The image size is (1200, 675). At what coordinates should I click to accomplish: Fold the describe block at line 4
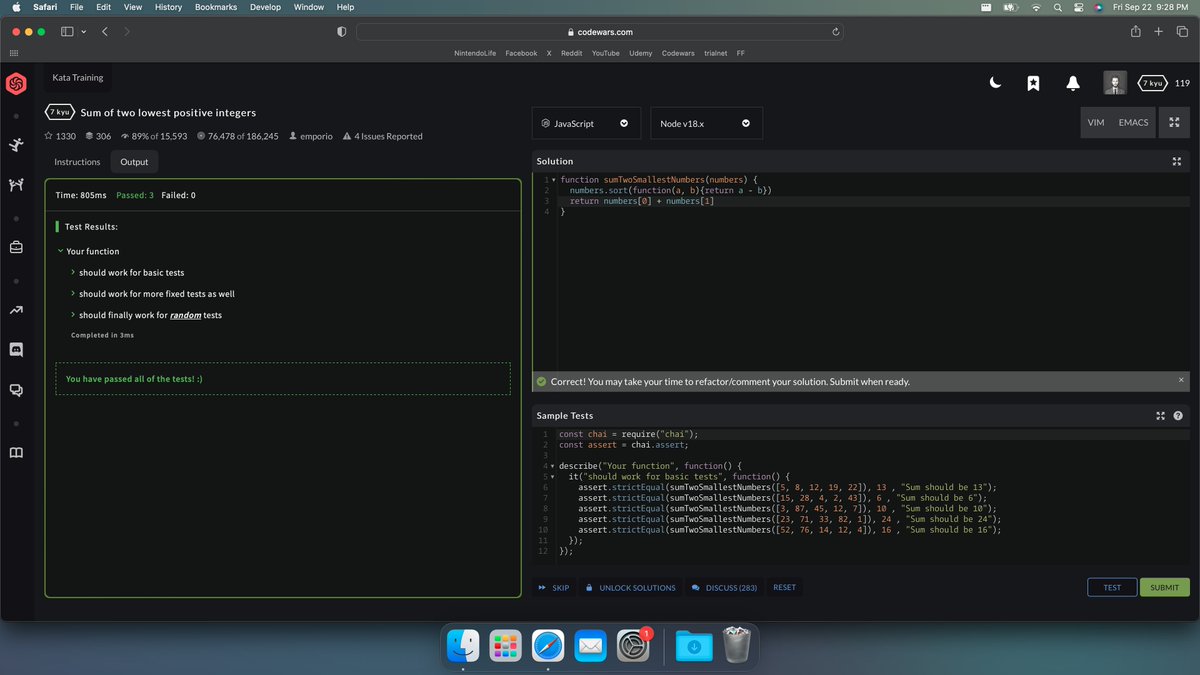(551, 466)
